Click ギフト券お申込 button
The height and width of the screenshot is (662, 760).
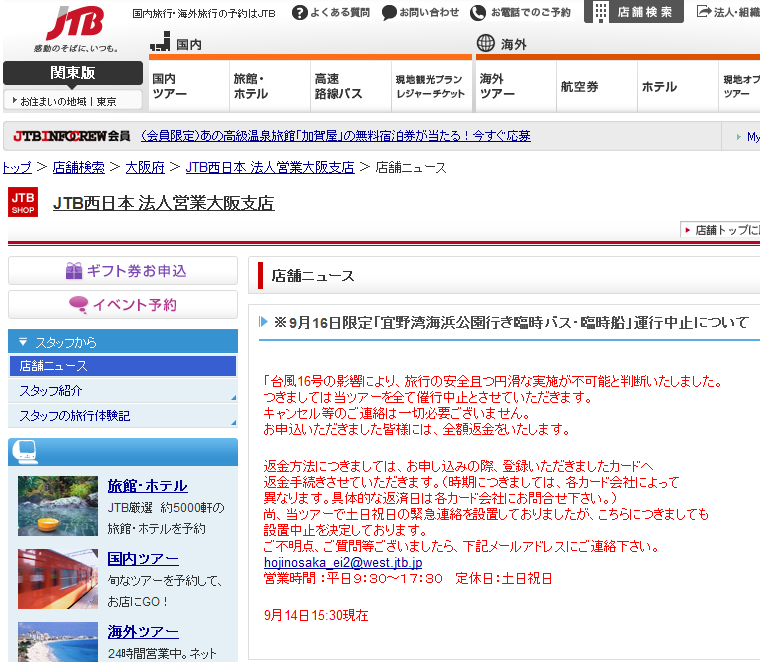coord(123,270)
